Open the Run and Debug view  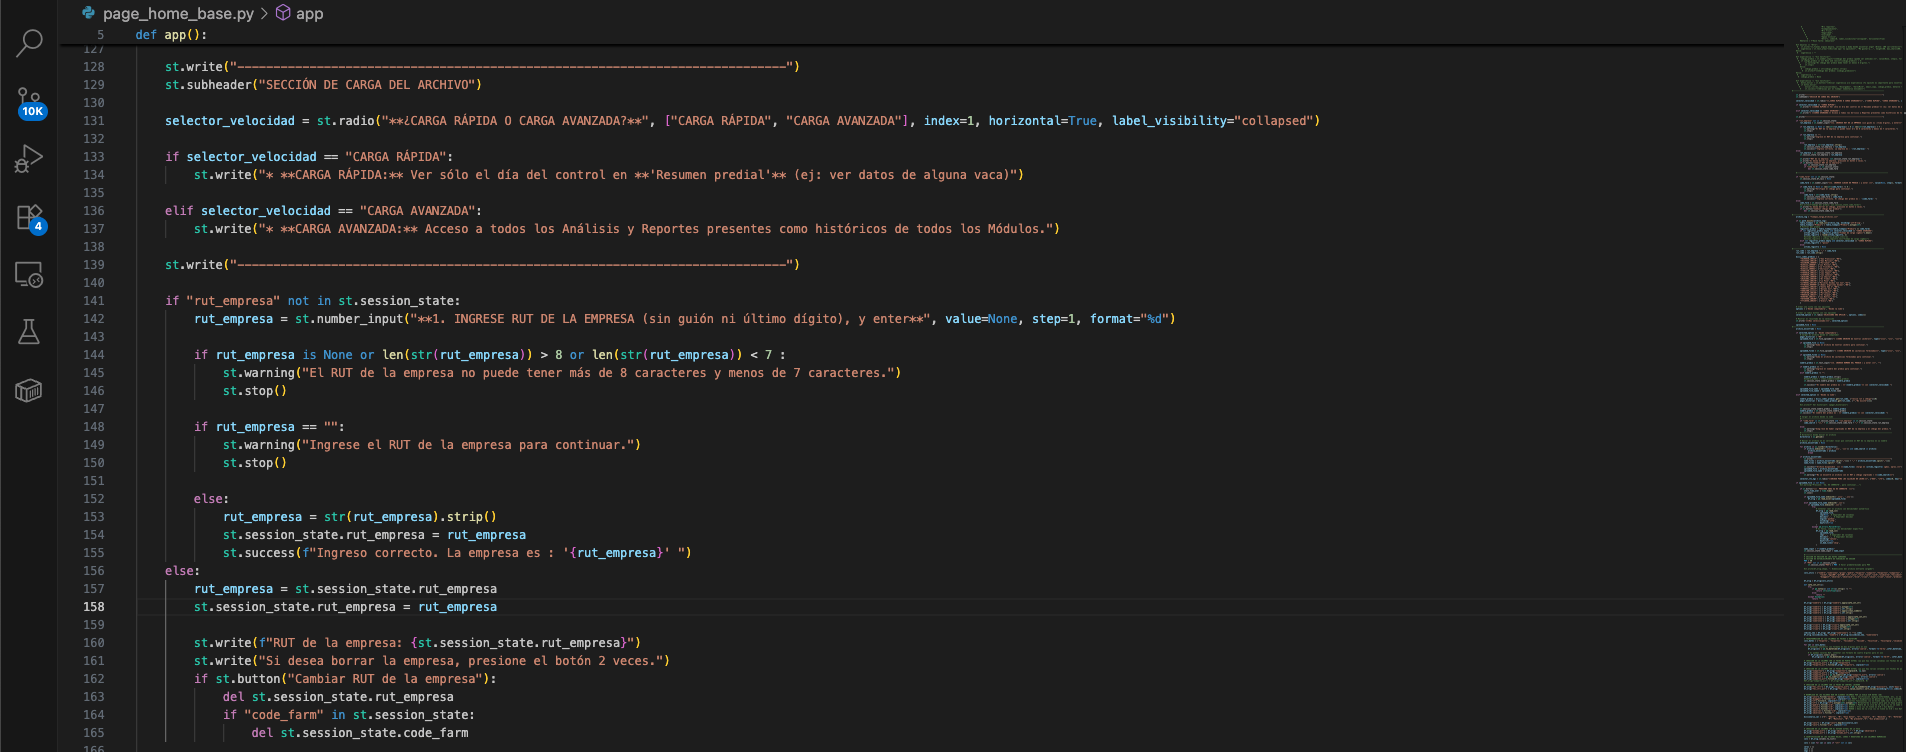pyautogui.click(x=29, y=159)
